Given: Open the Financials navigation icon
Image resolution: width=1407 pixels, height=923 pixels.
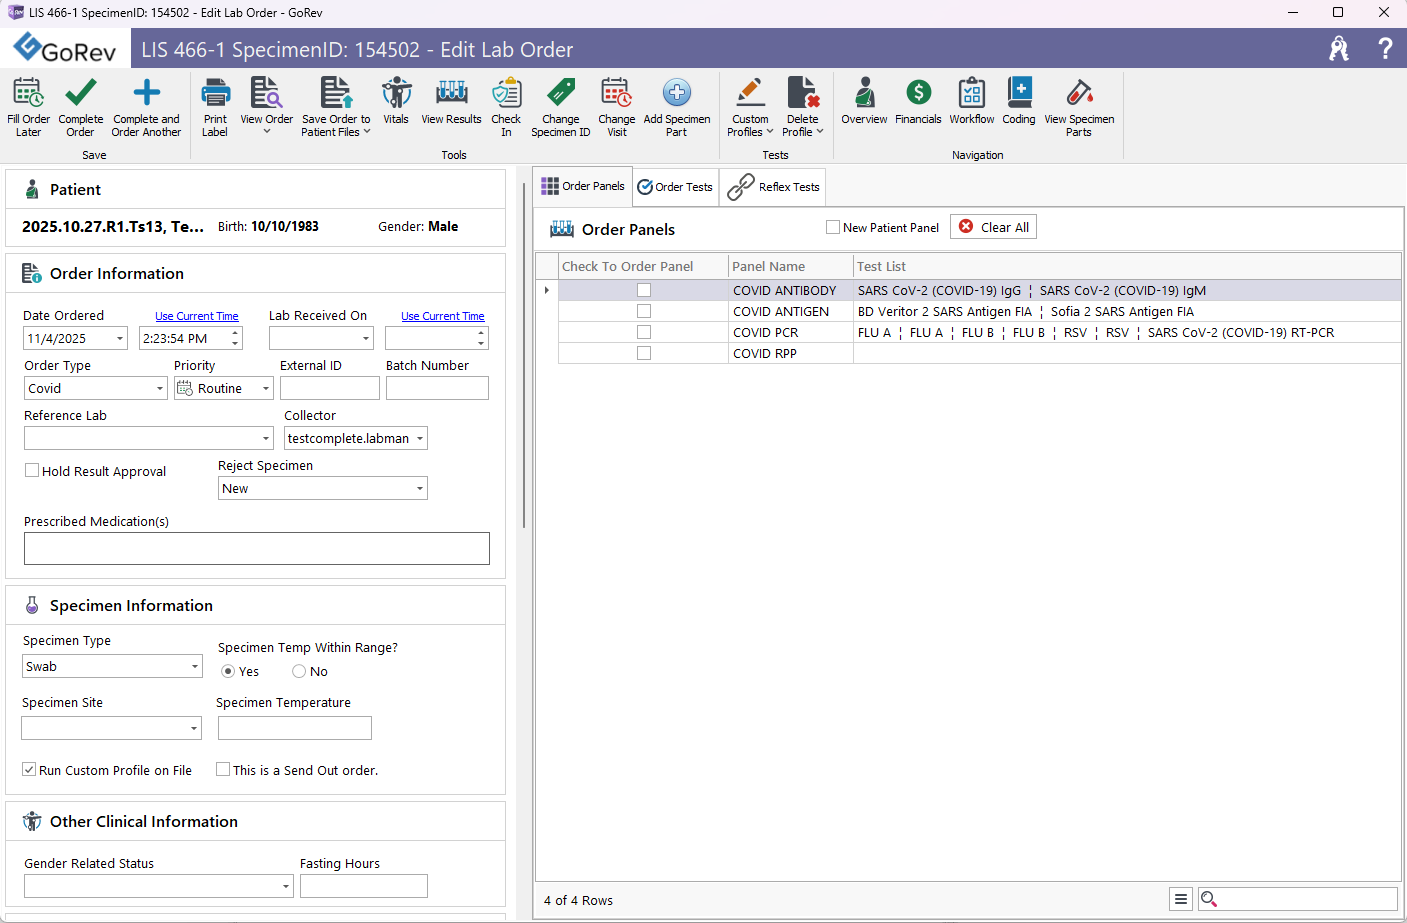Looking at the screenshot, I should pos(918,95).
